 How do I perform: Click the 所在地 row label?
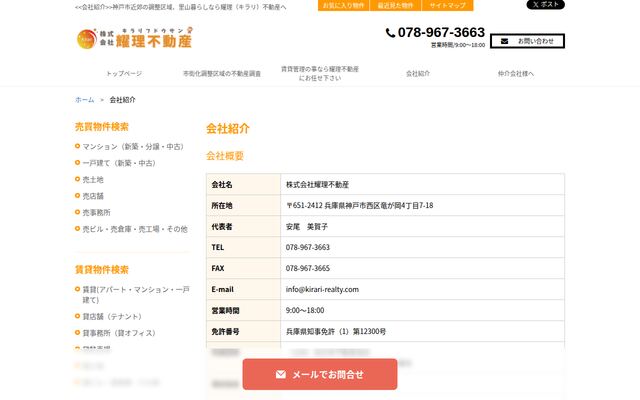222,205
